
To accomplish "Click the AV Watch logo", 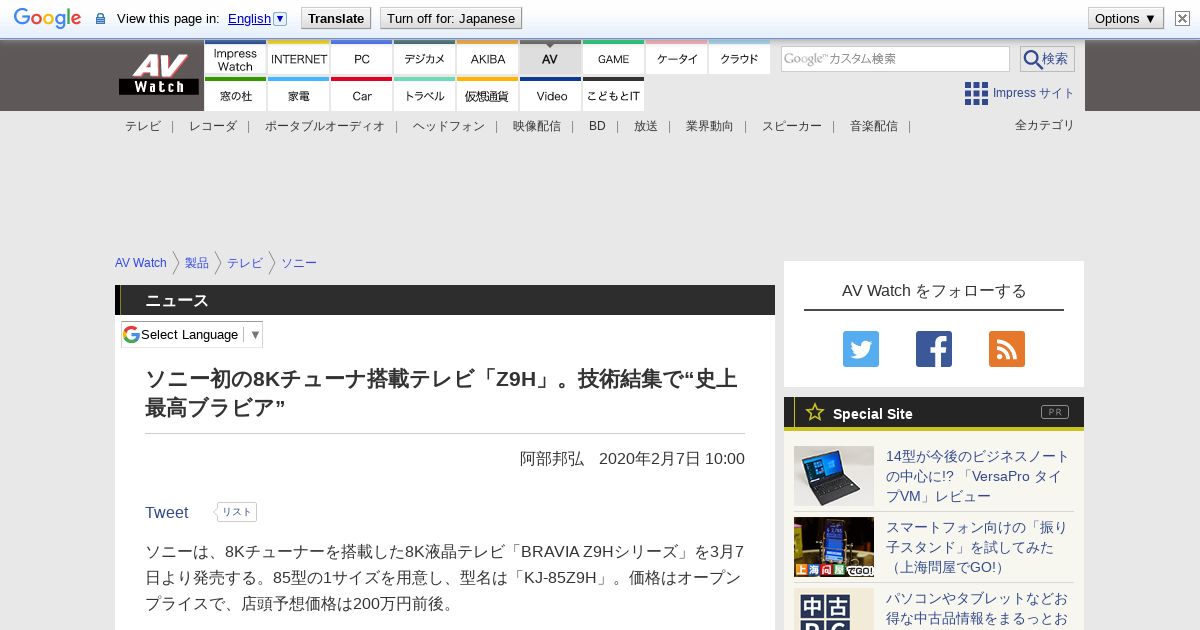I will [159, 74].
